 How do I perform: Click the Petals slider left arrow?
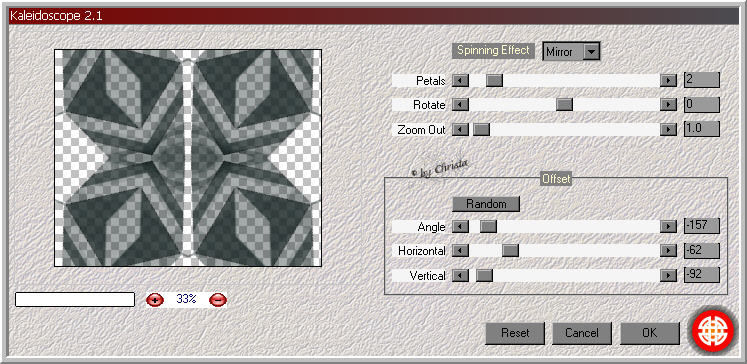[x=460, y=80]
